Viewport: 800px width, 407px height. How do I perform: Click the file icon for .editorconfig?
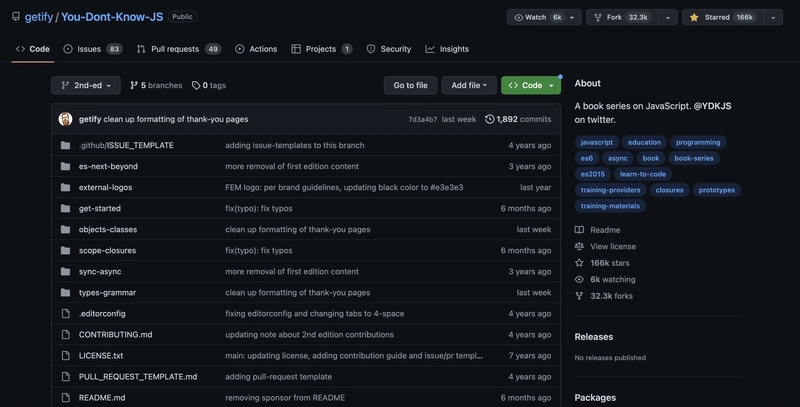coord(65,314)
